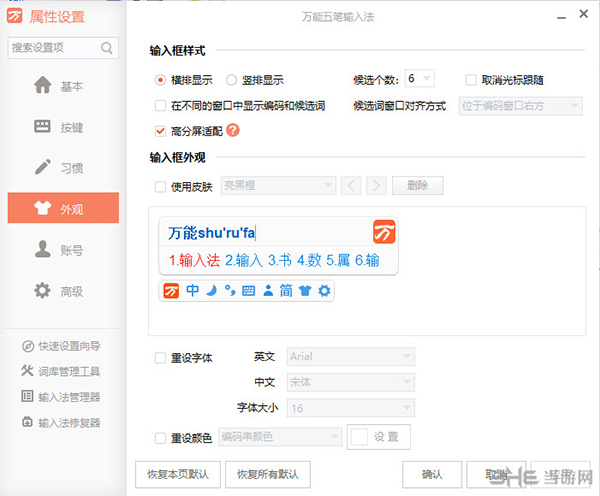The width and height of the screenshot is (600, 496).
Task: Open skin dropdown showing 亮黑橙
Action: (278, 185)
